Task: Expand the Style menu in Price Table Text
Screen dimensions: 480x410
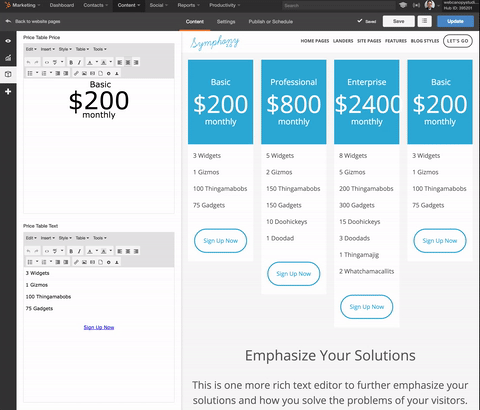Action: tap(65, 238)
